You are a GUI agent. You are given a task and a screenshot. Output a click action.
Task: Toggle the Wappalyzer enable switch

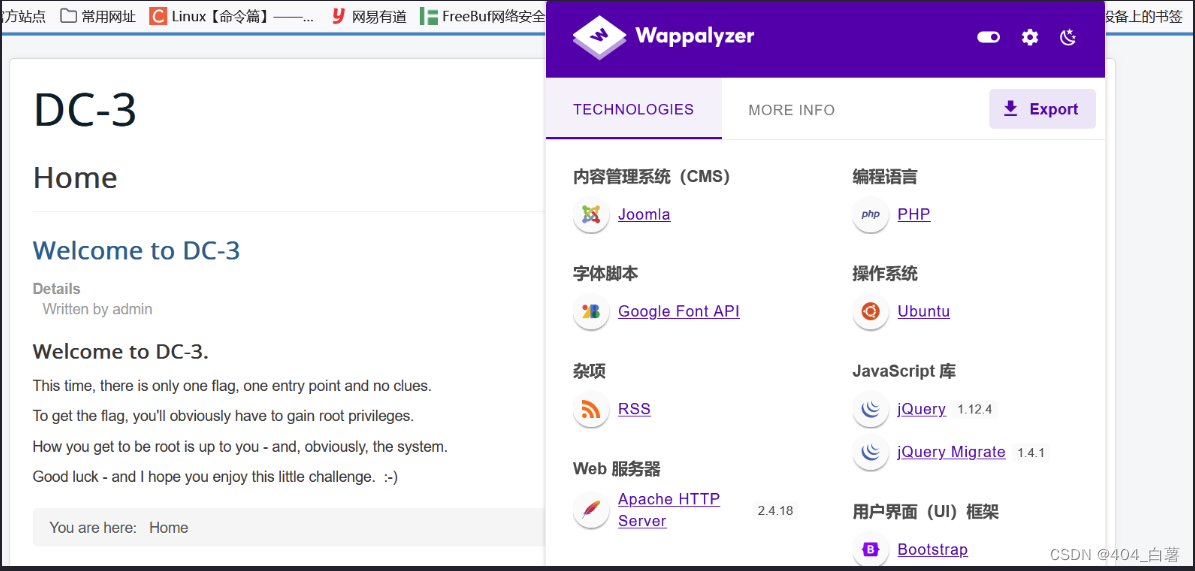pos(988,37)
